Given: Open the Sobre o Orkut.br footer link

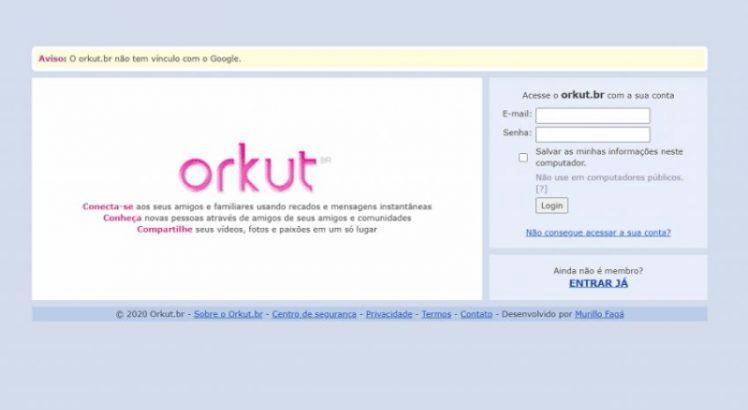Looking at the screenshot, I should click(228, 314).
